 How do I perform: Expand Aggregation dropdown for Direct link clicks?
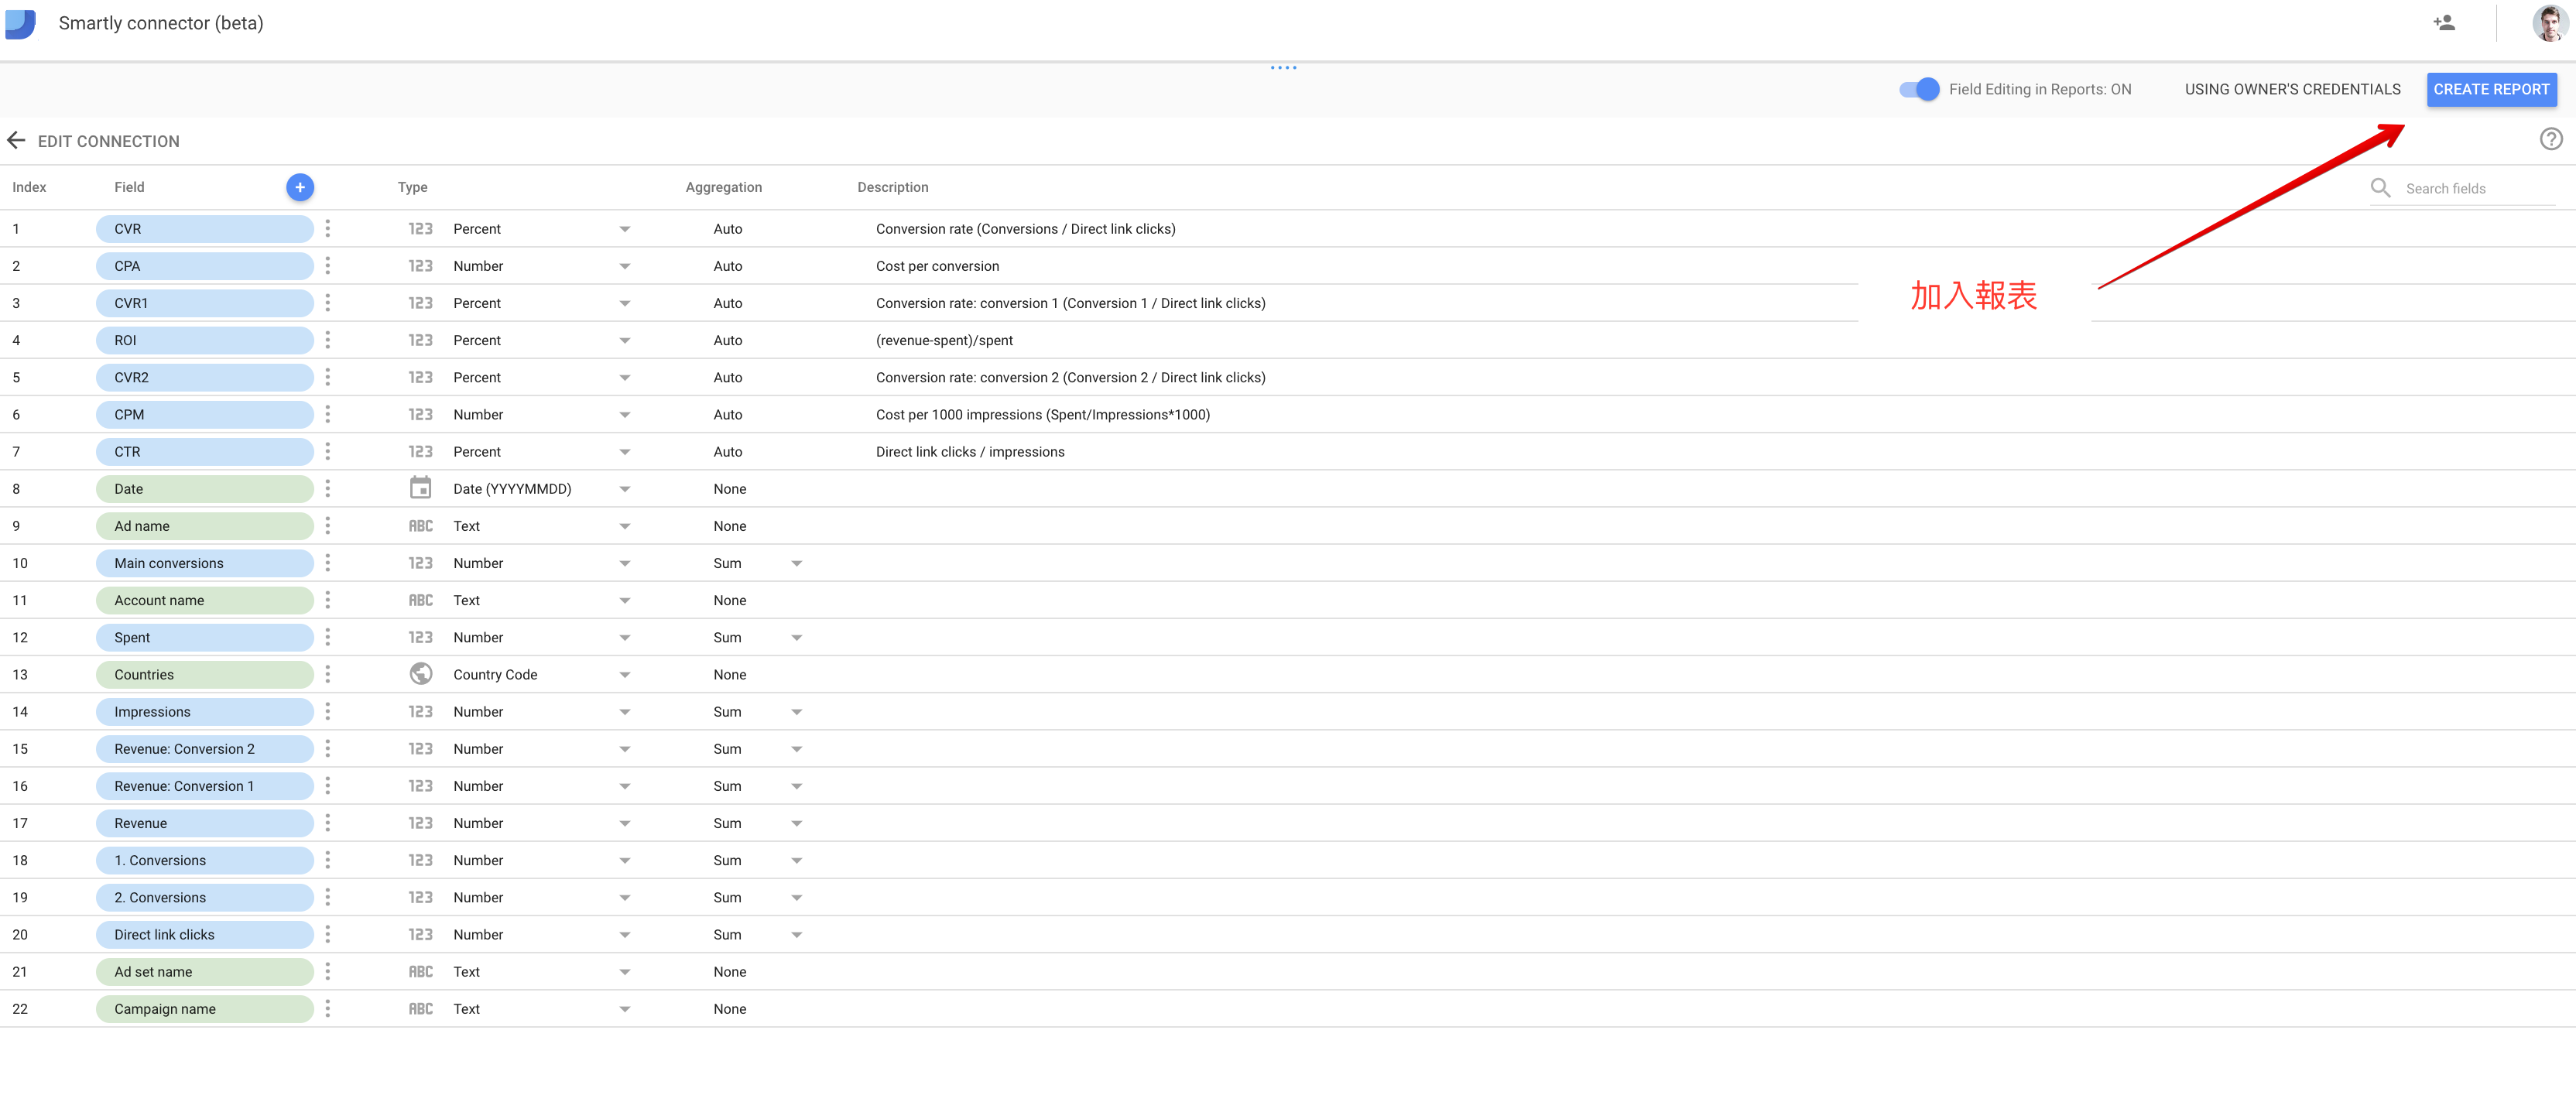coord(797,935)
